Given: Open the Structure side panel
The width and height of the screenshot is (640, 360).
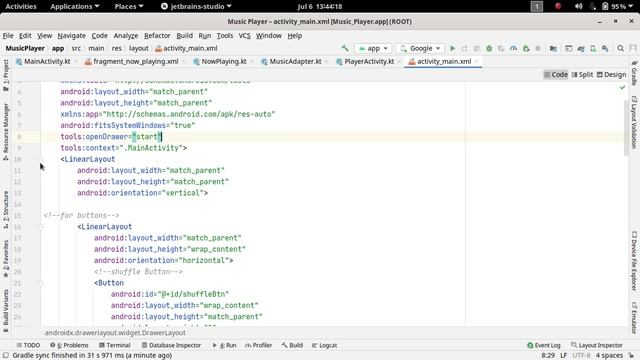Looking at the screenshot, I should point(6,209).
